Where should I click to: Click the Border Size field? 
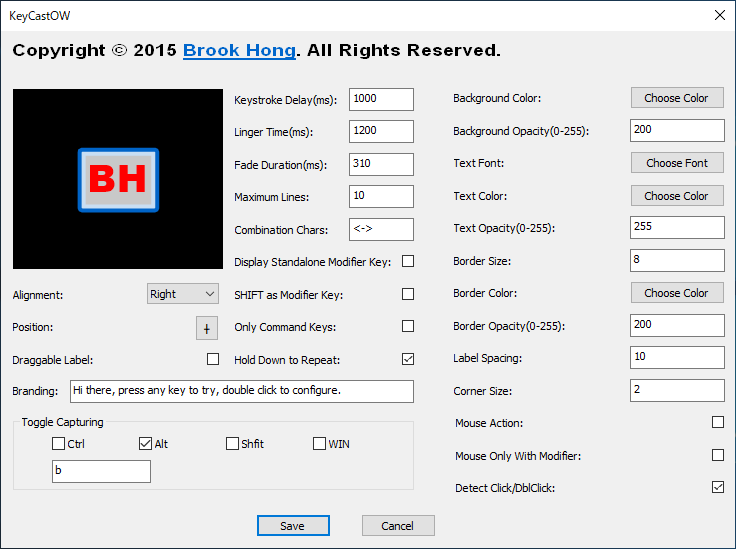click(x=677, y=260)
